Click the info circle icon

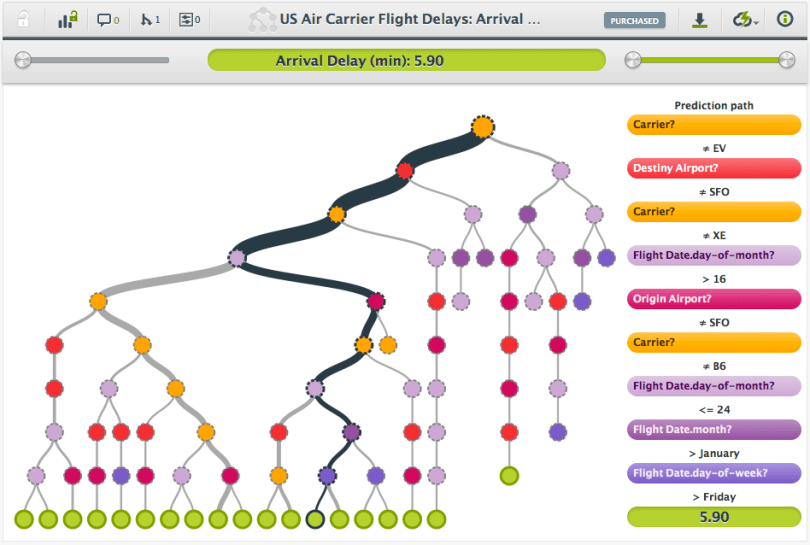(785, 19)
